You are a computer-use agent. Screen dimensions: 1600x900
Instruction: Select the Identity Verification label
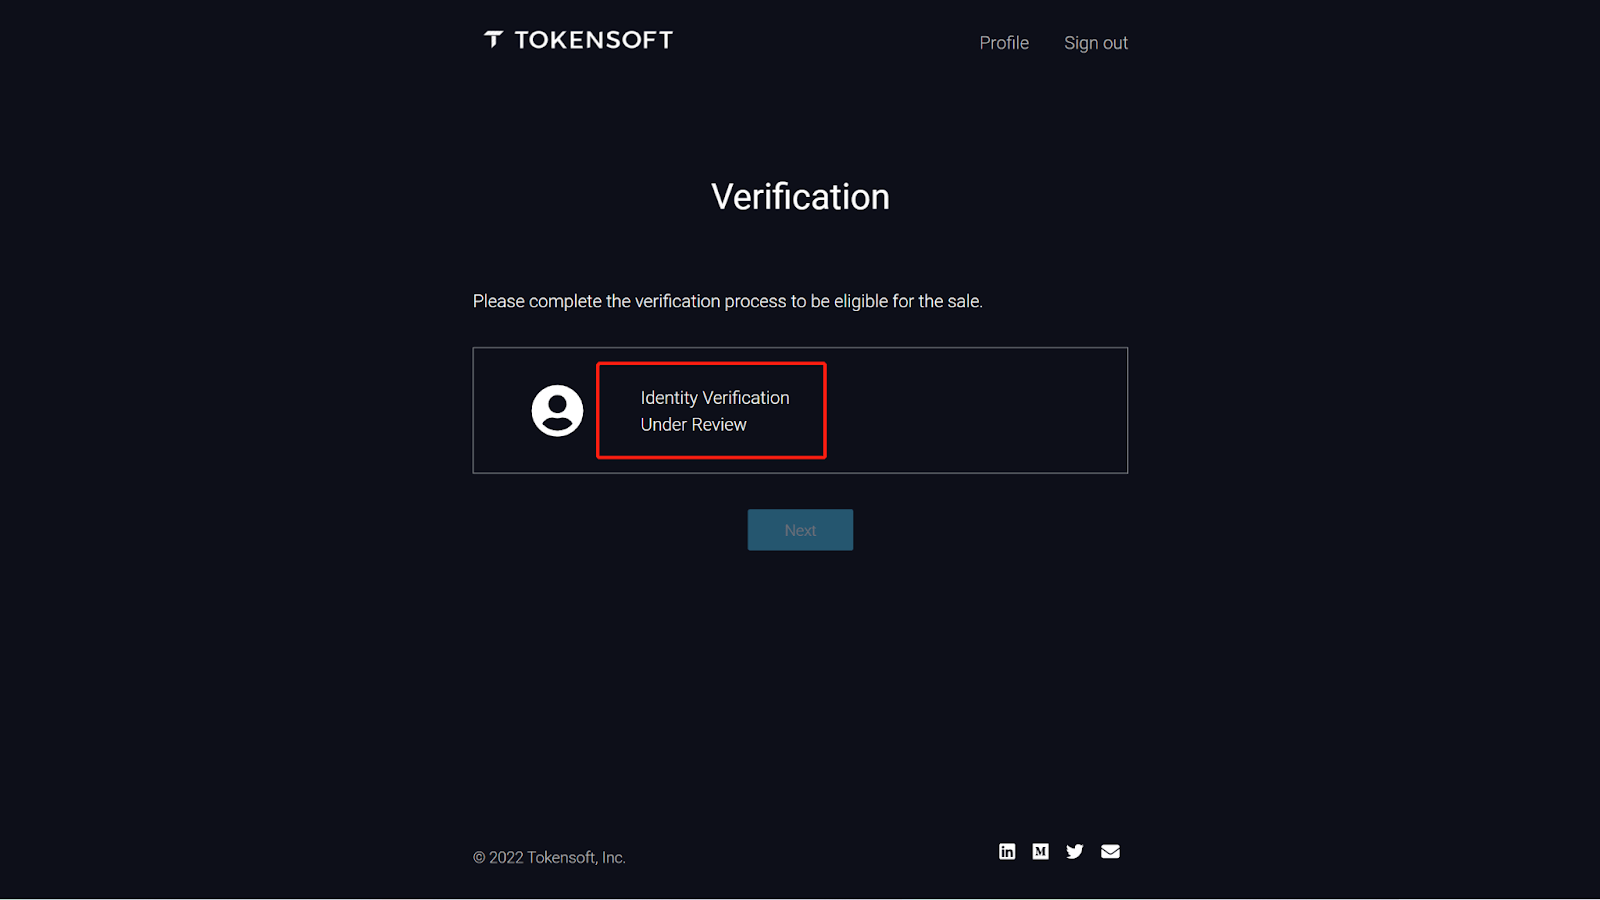click(x=715, y=398)
